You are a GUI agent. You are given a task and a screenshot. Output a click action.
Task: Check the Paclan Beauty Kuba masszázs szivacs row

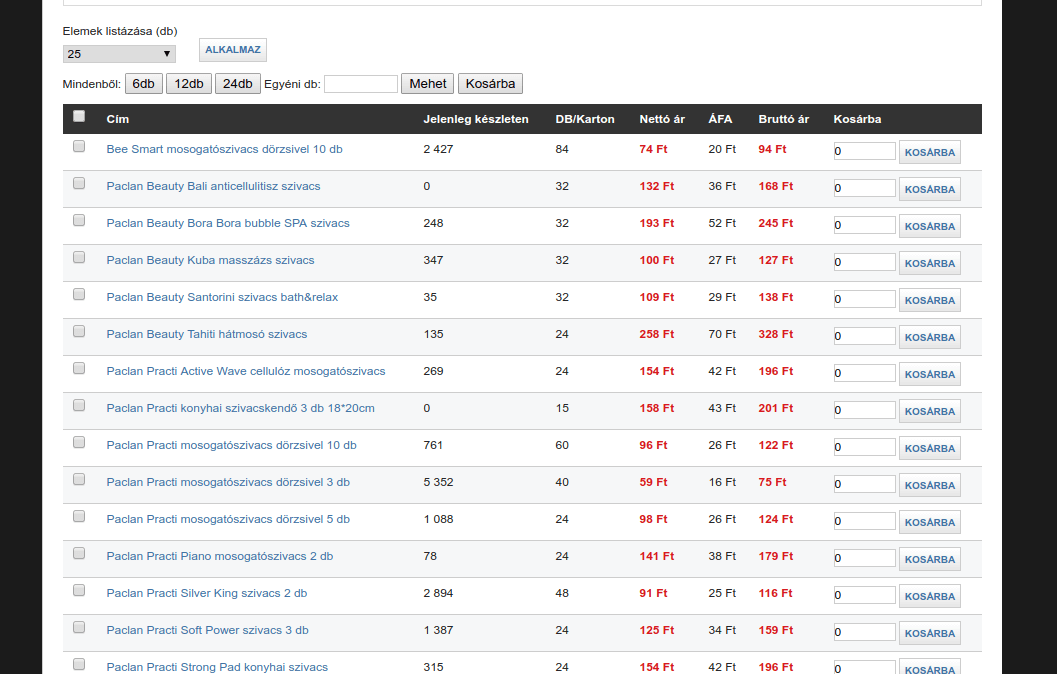[79, 257]
